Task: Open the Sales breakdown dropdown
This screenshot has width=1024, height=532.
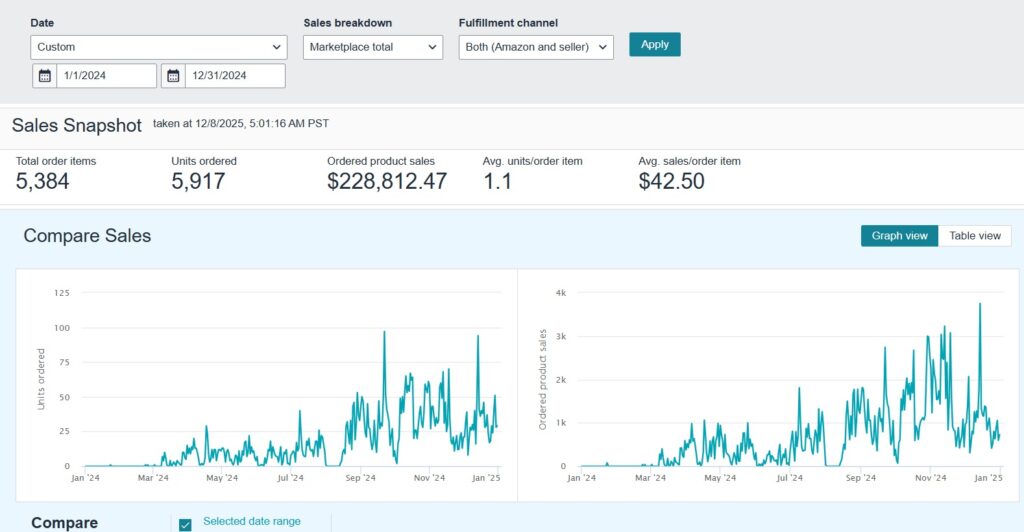Action: pos(372,47)
